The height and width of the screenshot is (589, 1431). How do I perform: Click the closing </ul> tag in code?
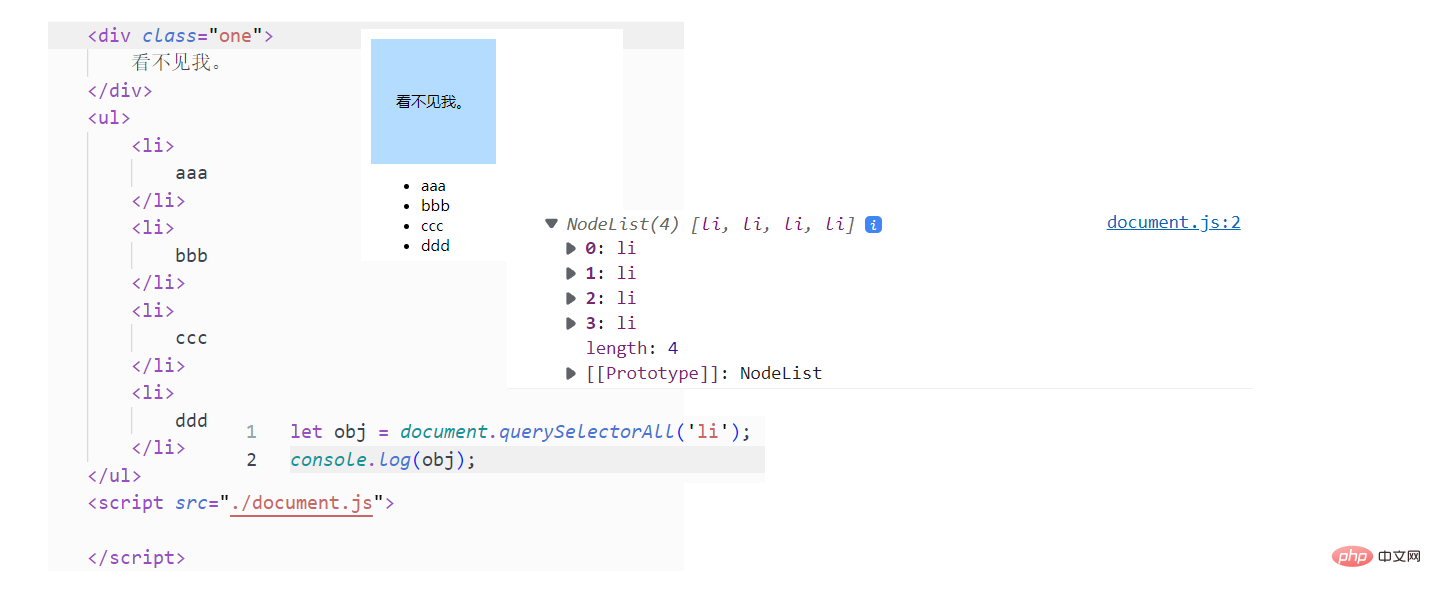pyautogui.click(x=114, y=475)
